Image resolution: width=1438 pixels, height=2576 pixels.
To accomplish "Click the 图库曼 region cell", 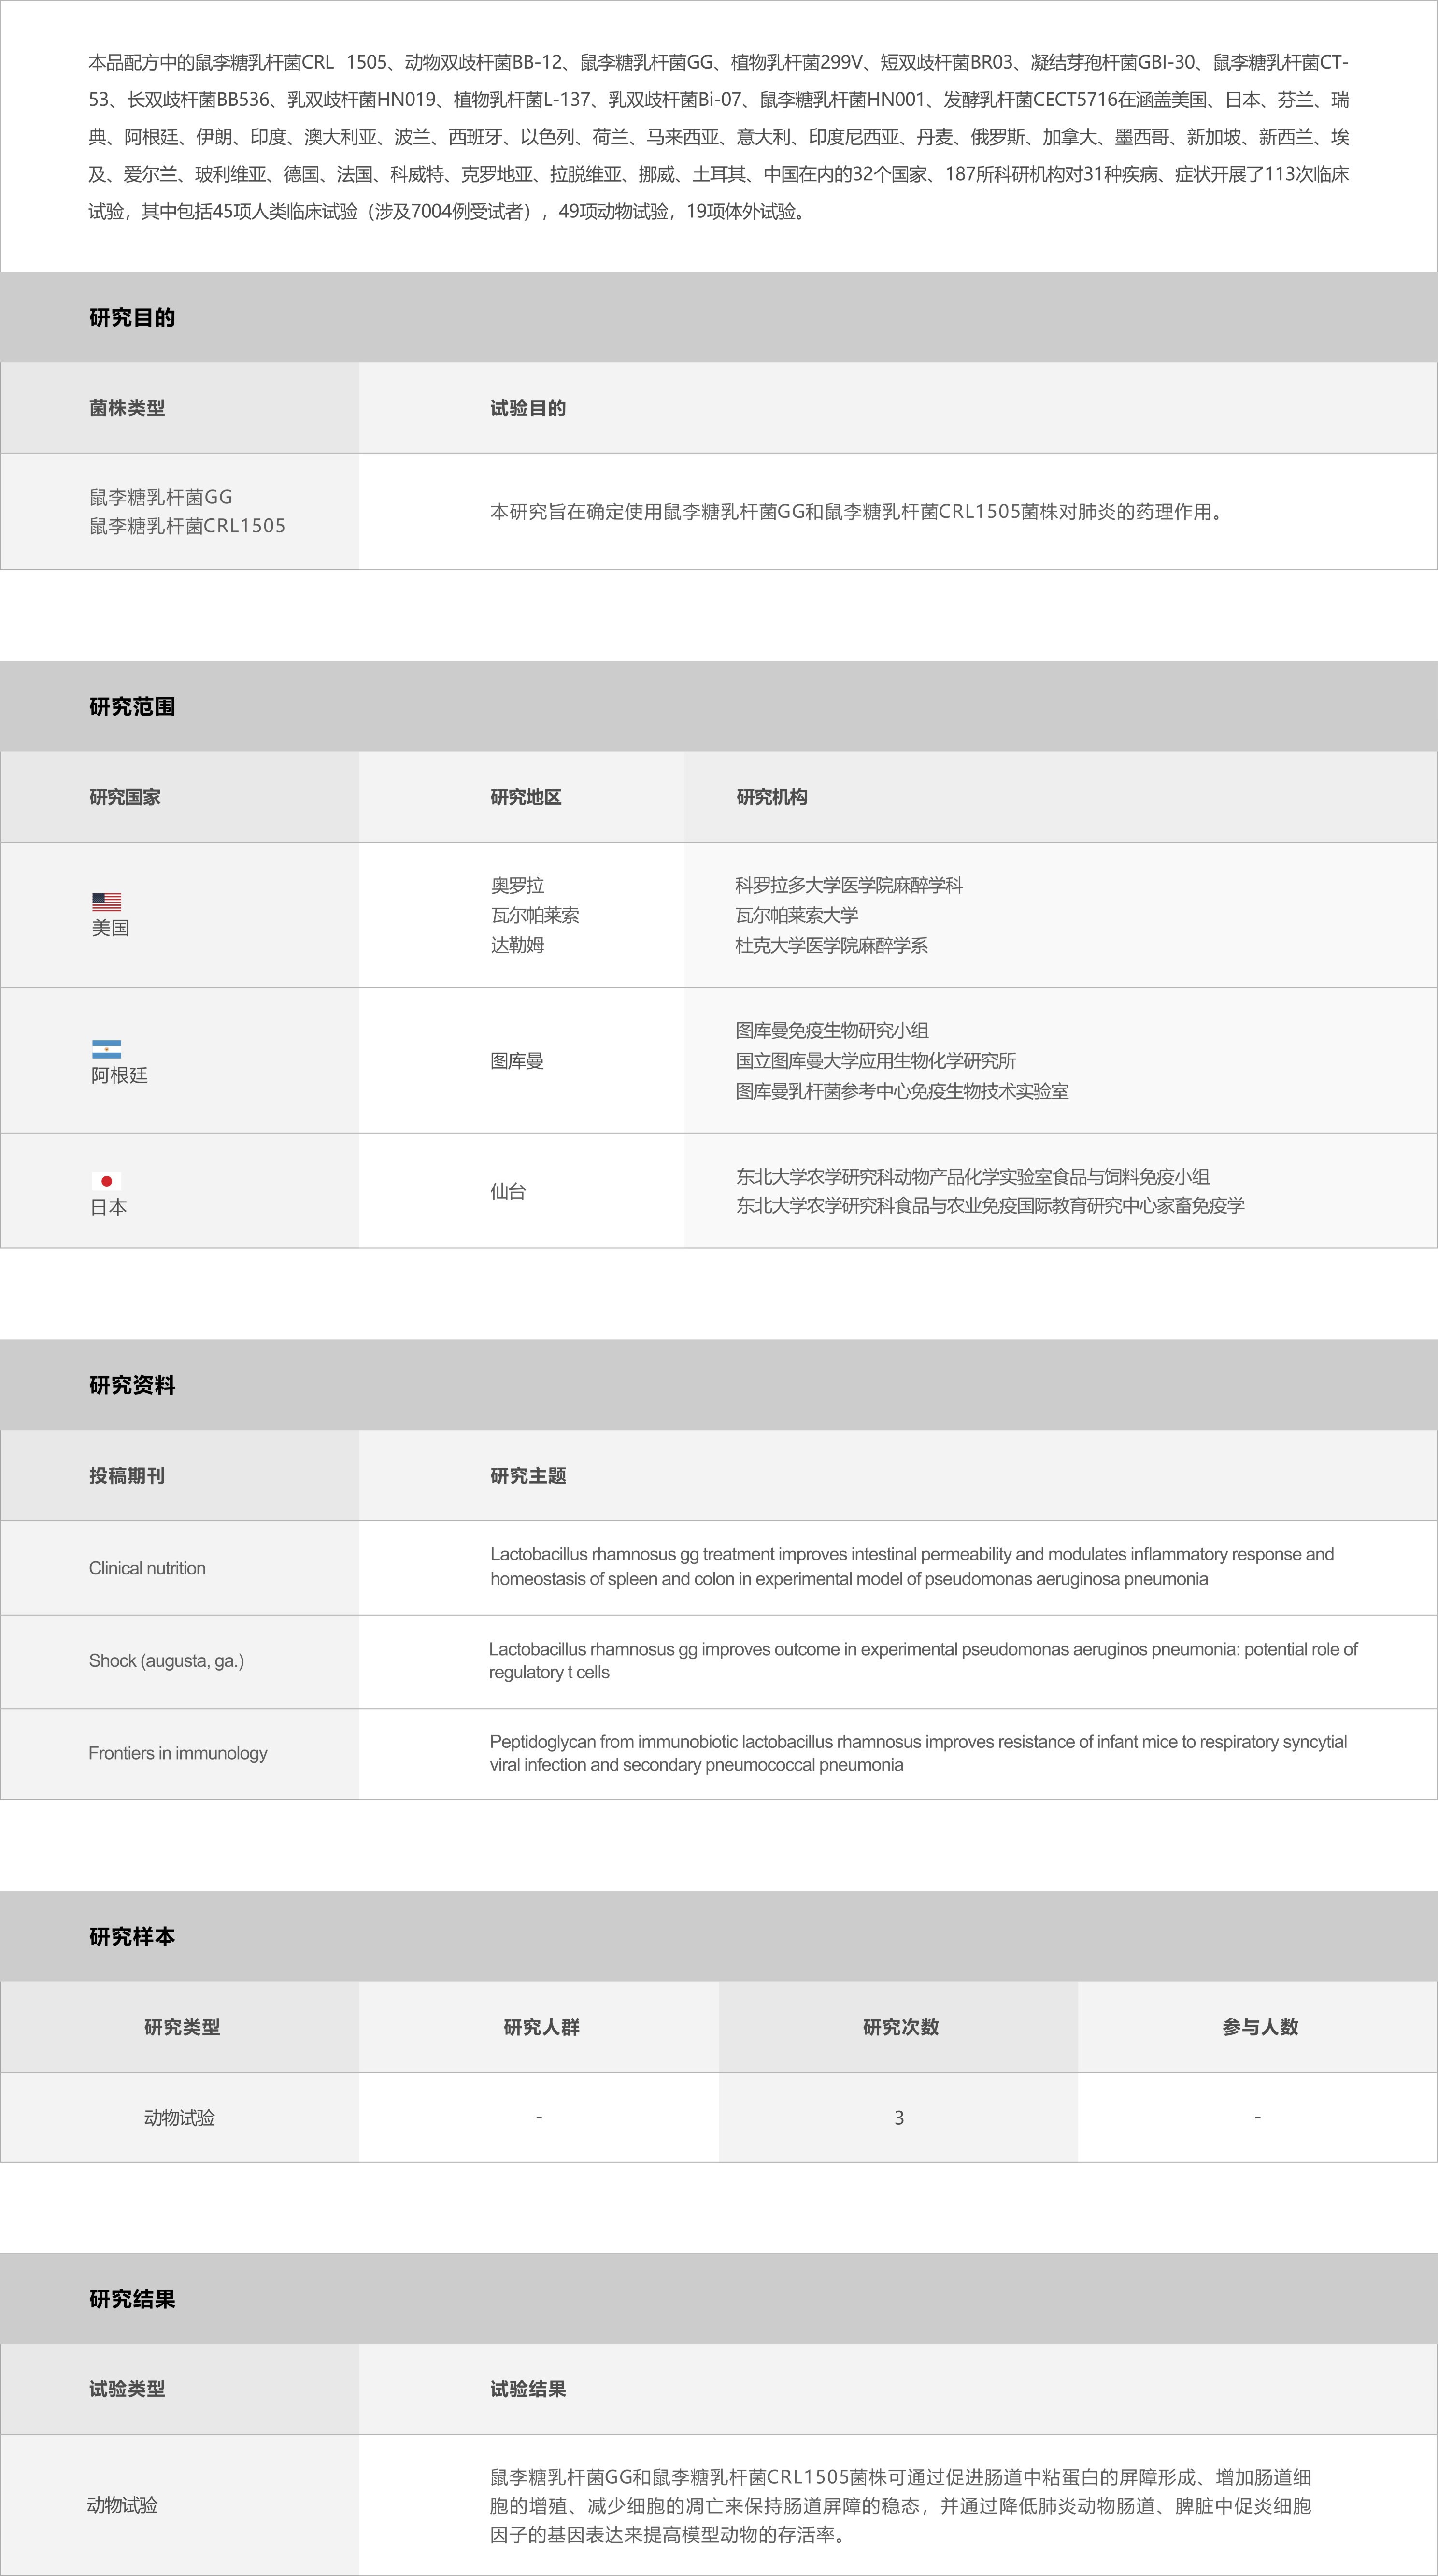I will click(x=517, y=1061).
